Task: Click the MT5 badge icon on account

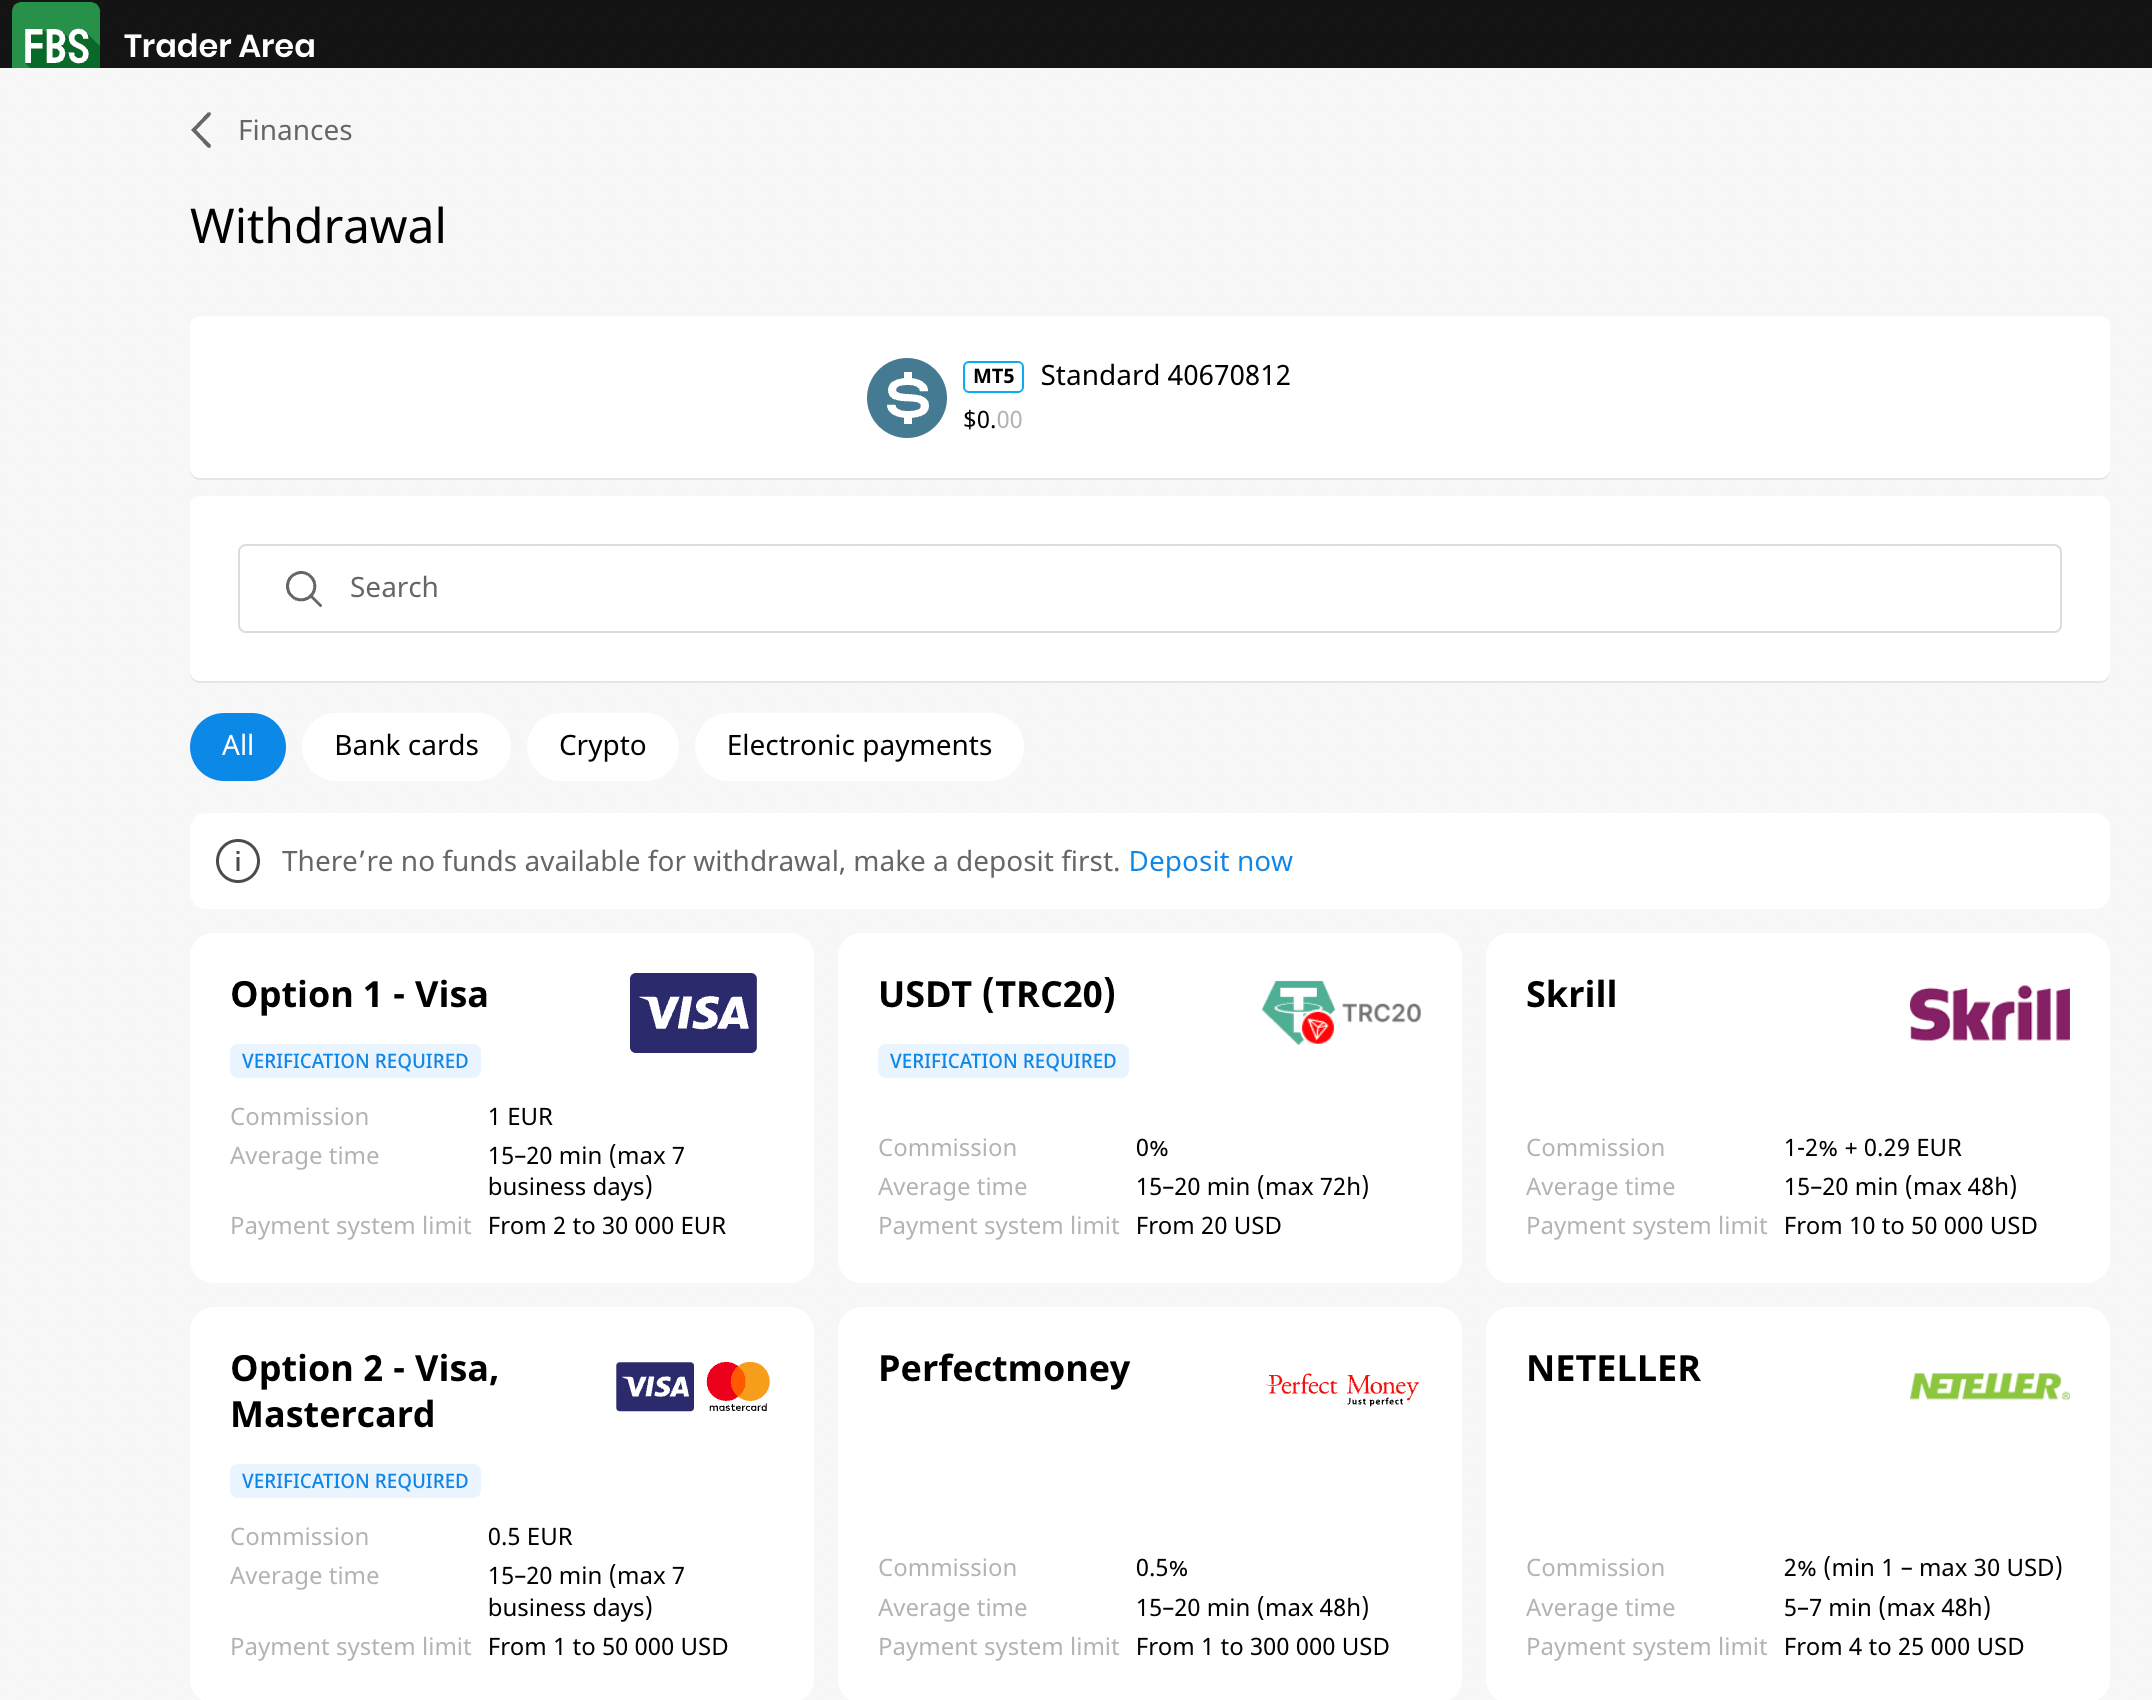Action: tap(992, 376)
